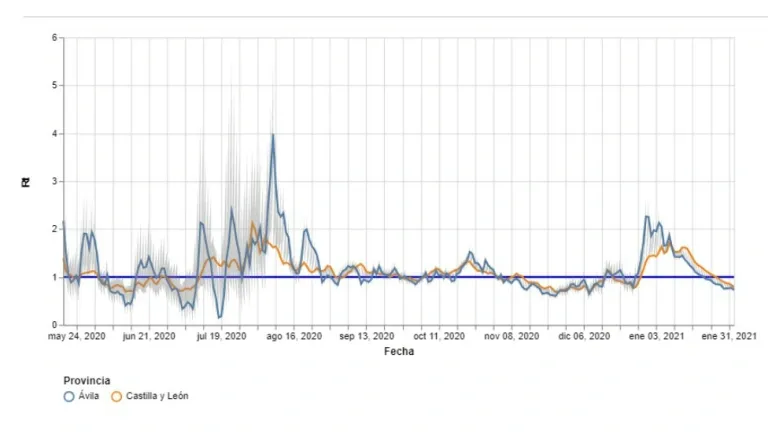Select the 'ago 16, 2020' date tick
768x432 pixels.
click(x=297, y=337)
